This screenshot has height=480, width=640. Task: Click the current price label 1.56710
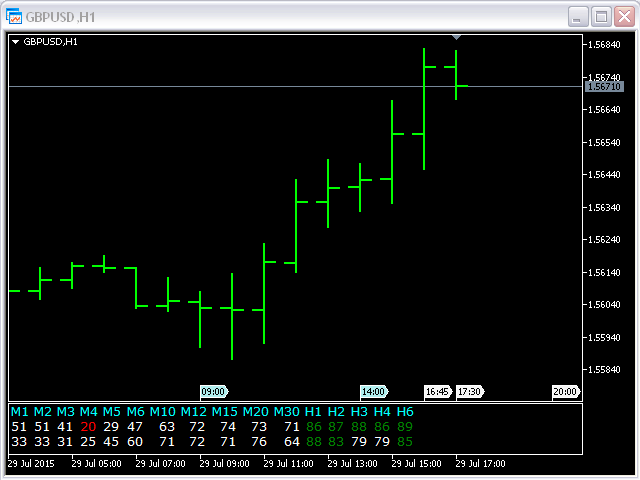pyautogui.click(x=604, y=87)
